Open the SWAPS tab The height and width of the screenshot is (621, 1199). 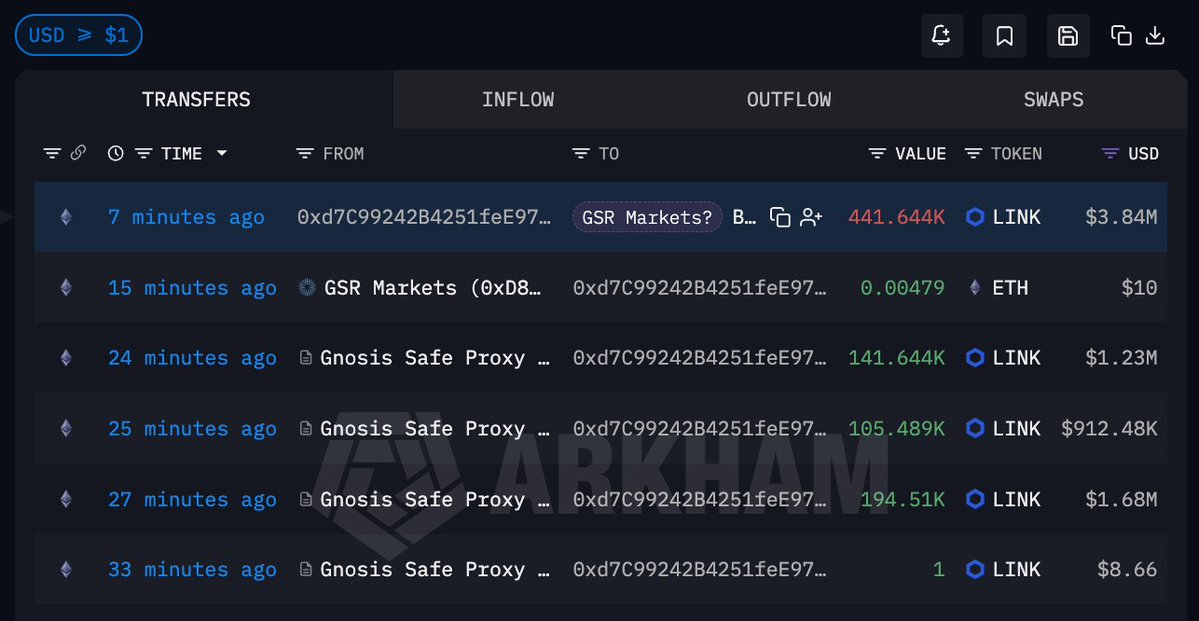[1053, 99]
